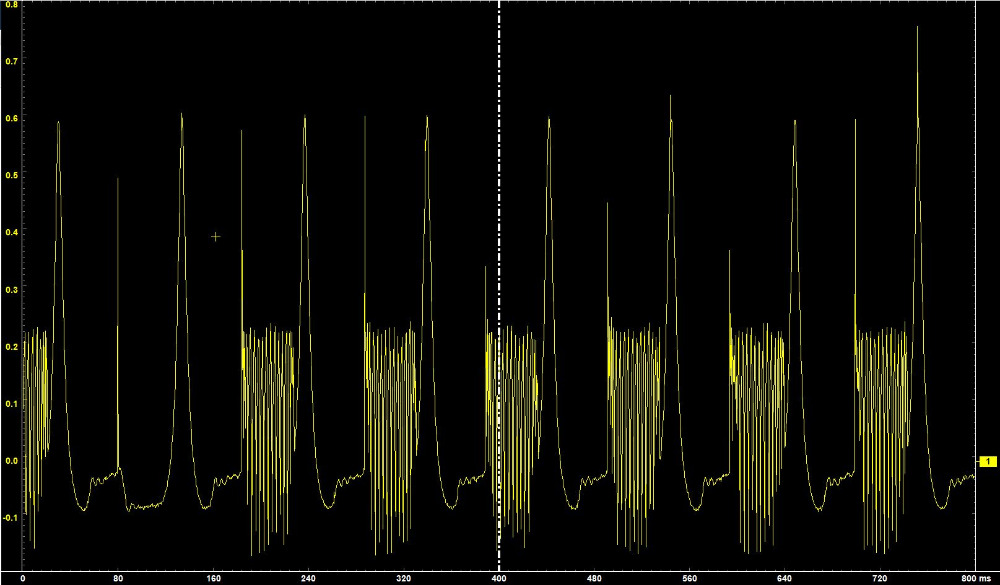Click the yellow channel 1 marker badge
Screen dimensions: 1000x585
987,461
